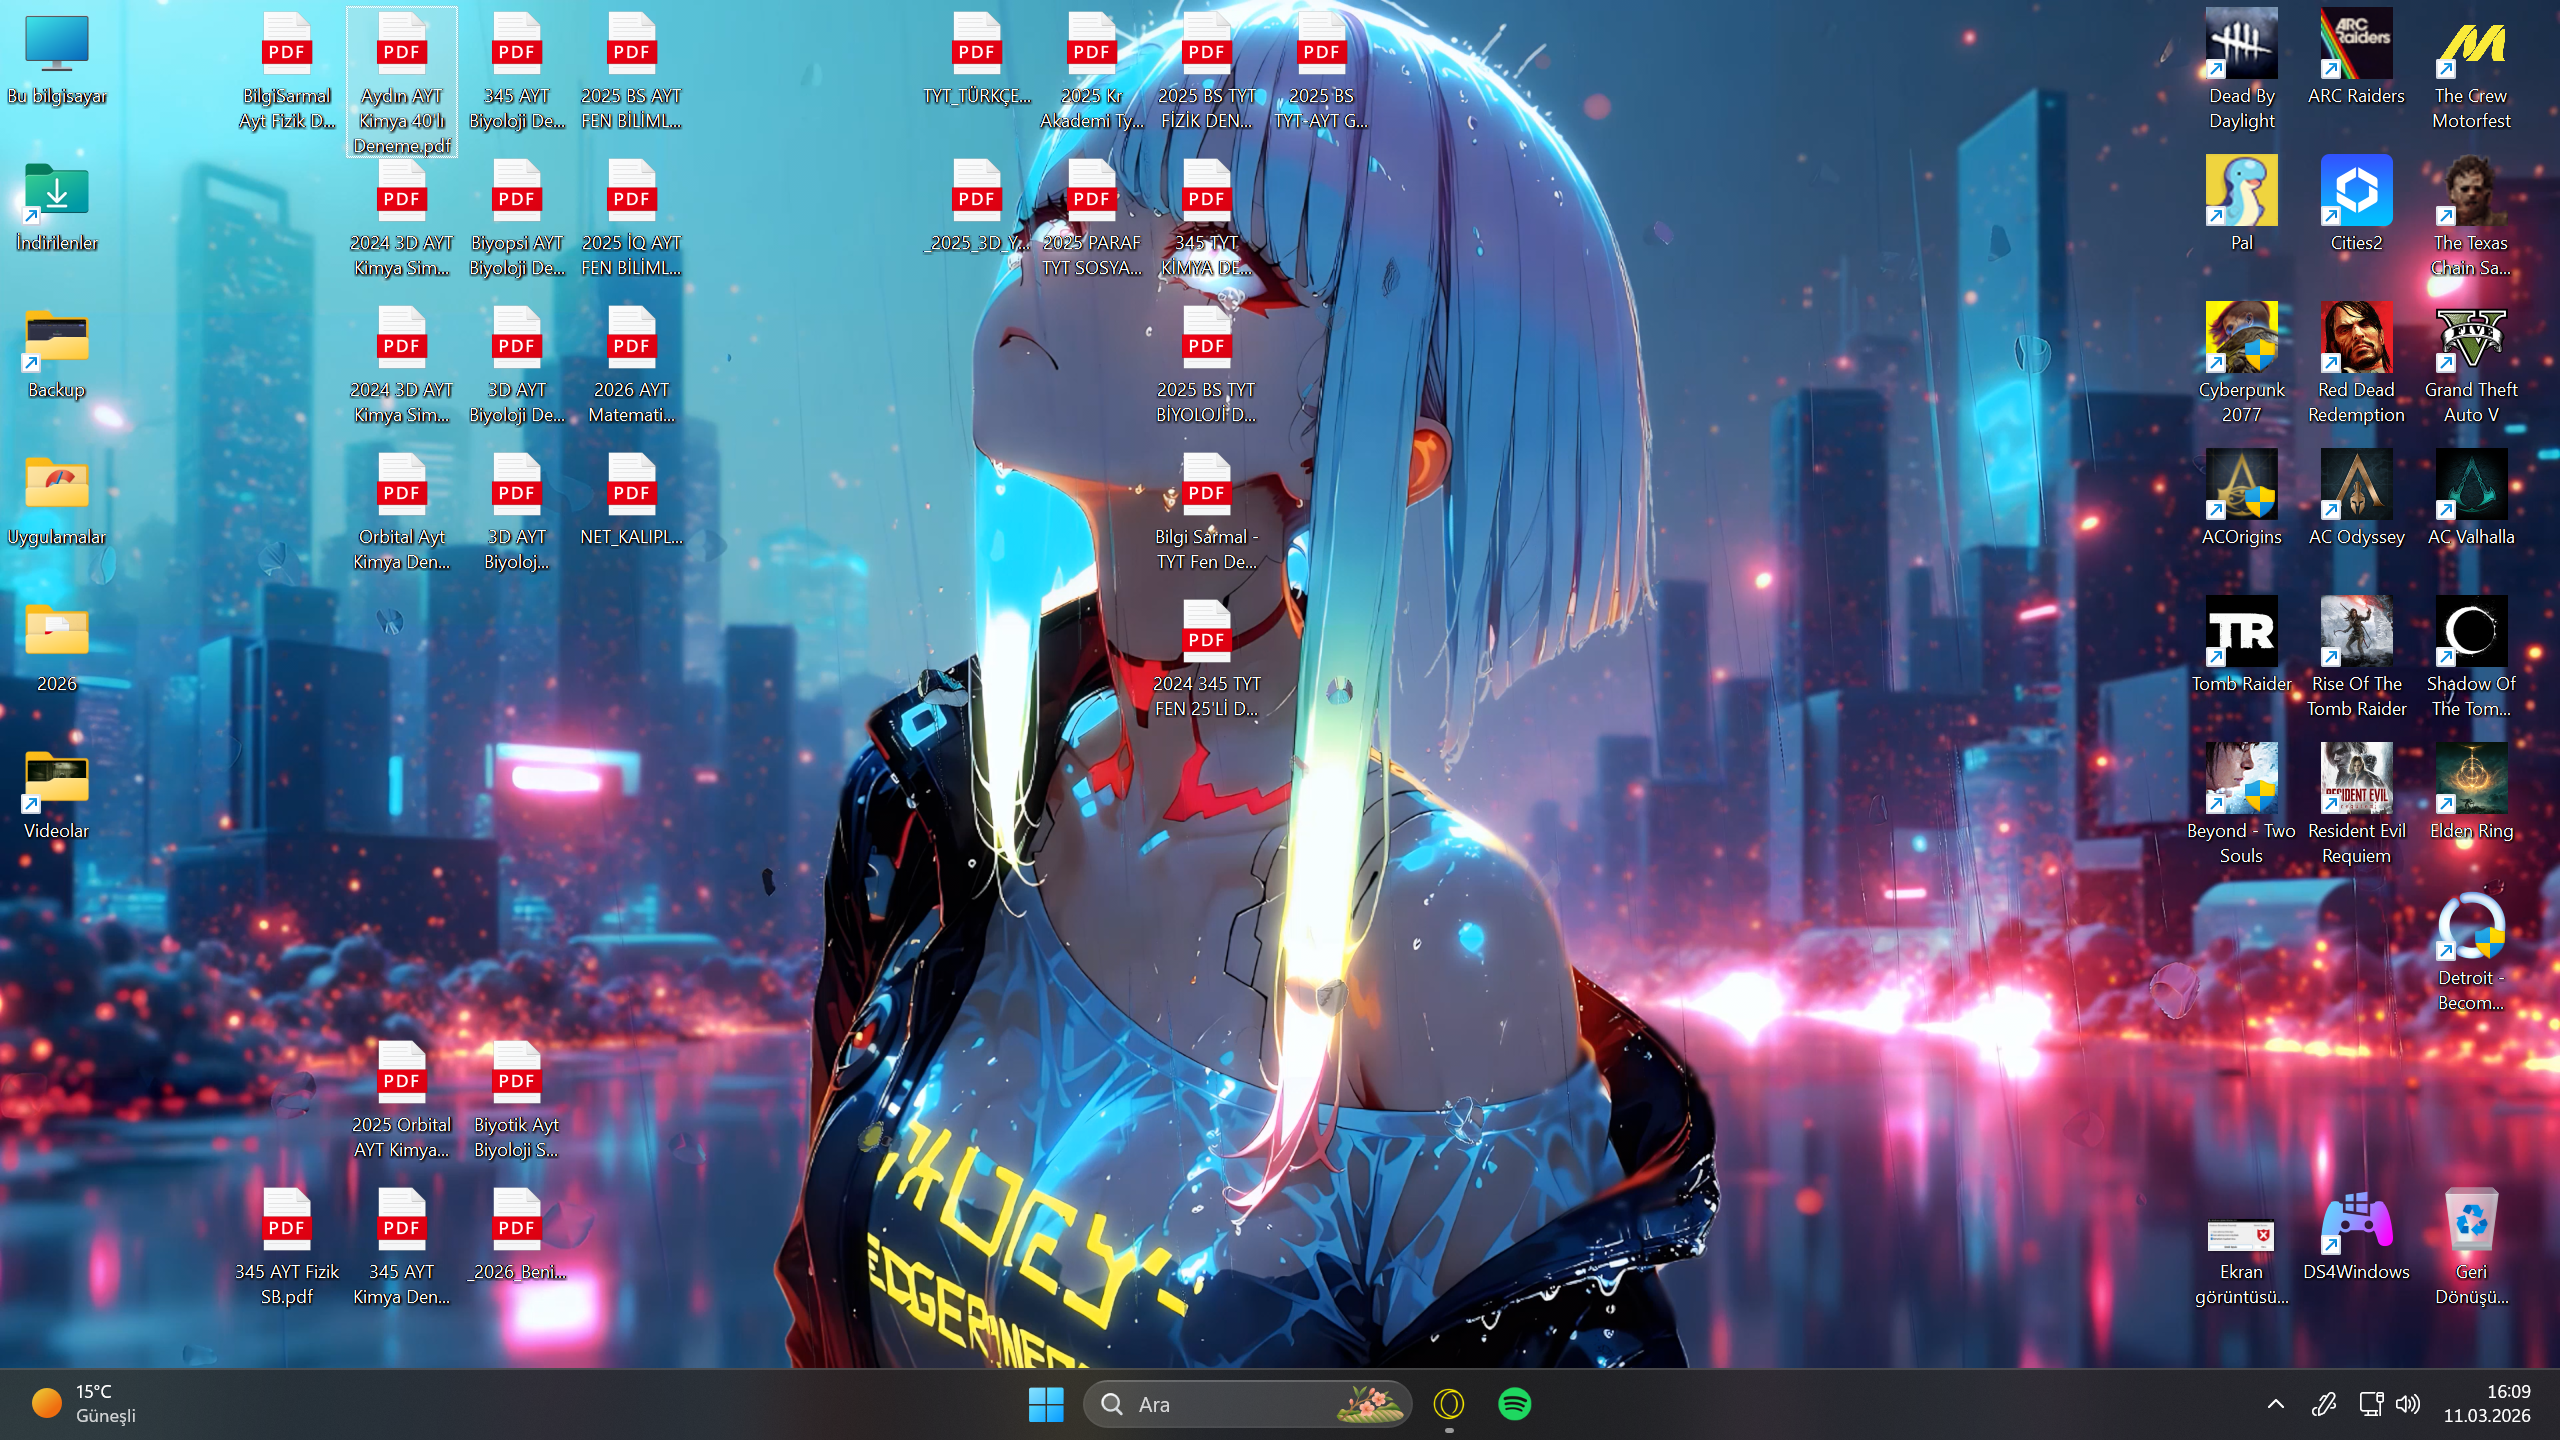The image size is (2560, 1440).
Task: Select the NET_KALIPL PDF file
Action: tap(632, 499)
